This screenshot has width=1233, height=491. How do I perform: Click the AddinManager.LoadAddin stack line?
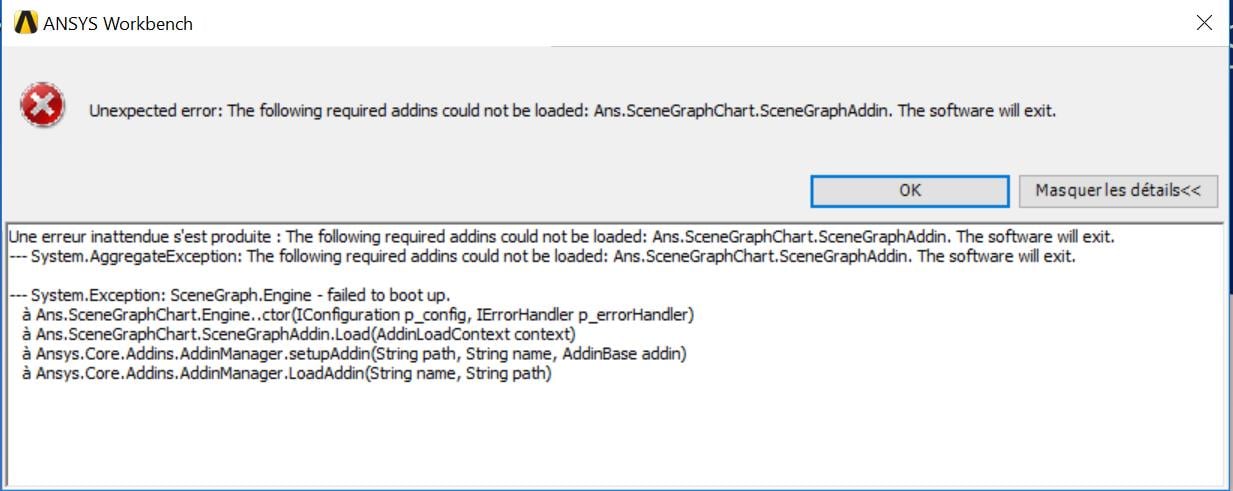point(290,374)
